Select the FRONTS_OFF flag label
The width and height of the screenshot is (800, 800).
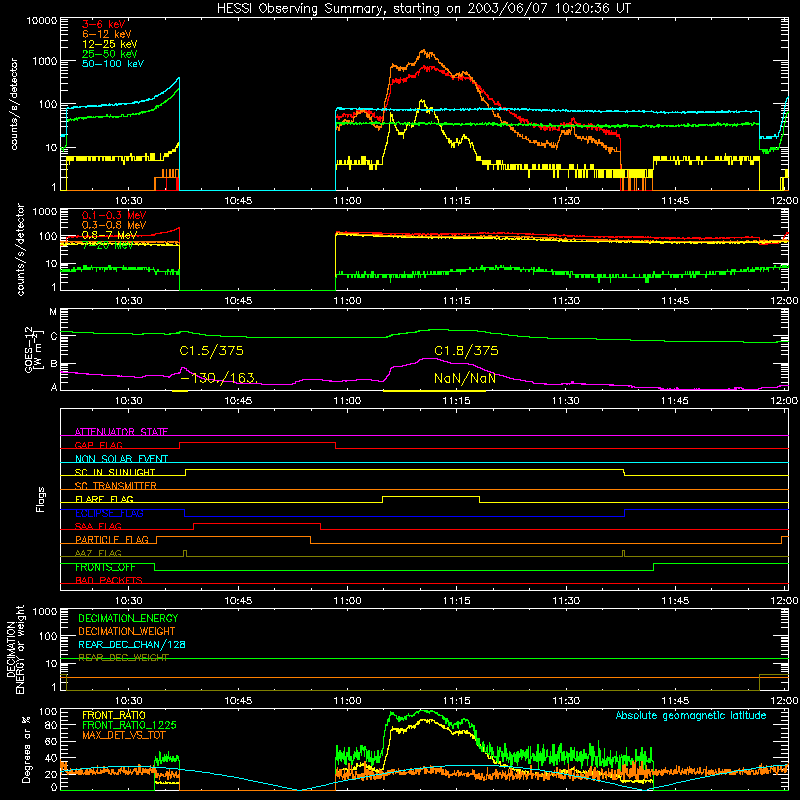click(105, 567)
